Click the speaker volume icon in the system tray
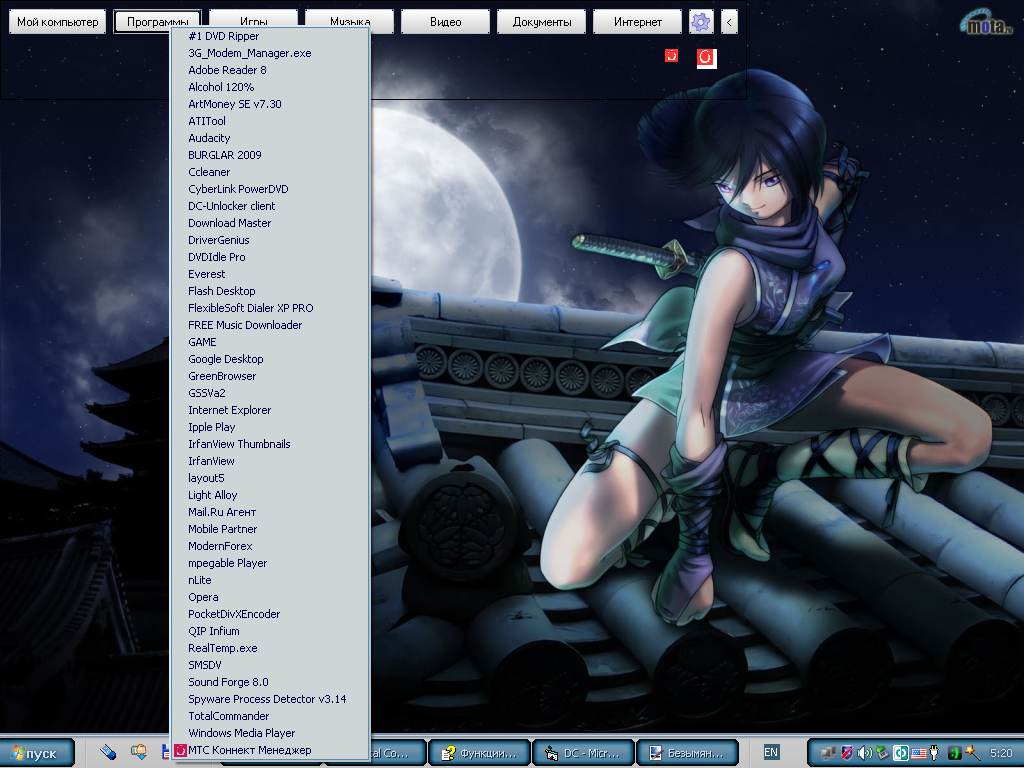This screenshot has height=768, width=1024. [x=865, y=753]
